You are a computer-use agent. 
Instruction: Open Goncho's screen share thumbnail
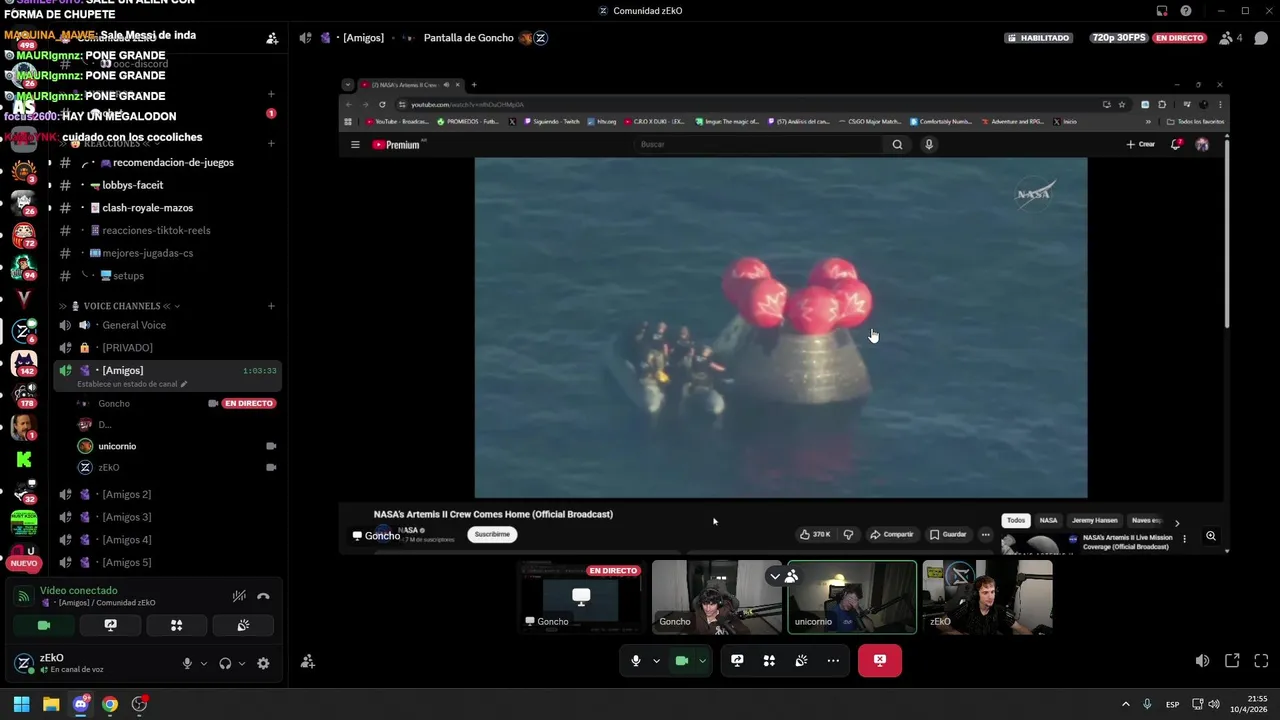coord(581,597)
